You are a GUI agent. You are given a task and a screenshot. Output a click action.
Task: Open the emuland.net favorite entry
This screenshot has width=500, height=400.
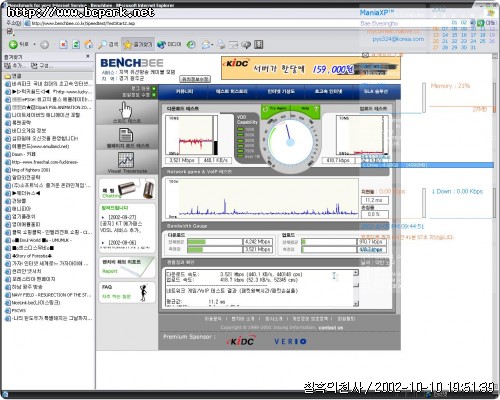pyautogui.click(x=37, y=146)
